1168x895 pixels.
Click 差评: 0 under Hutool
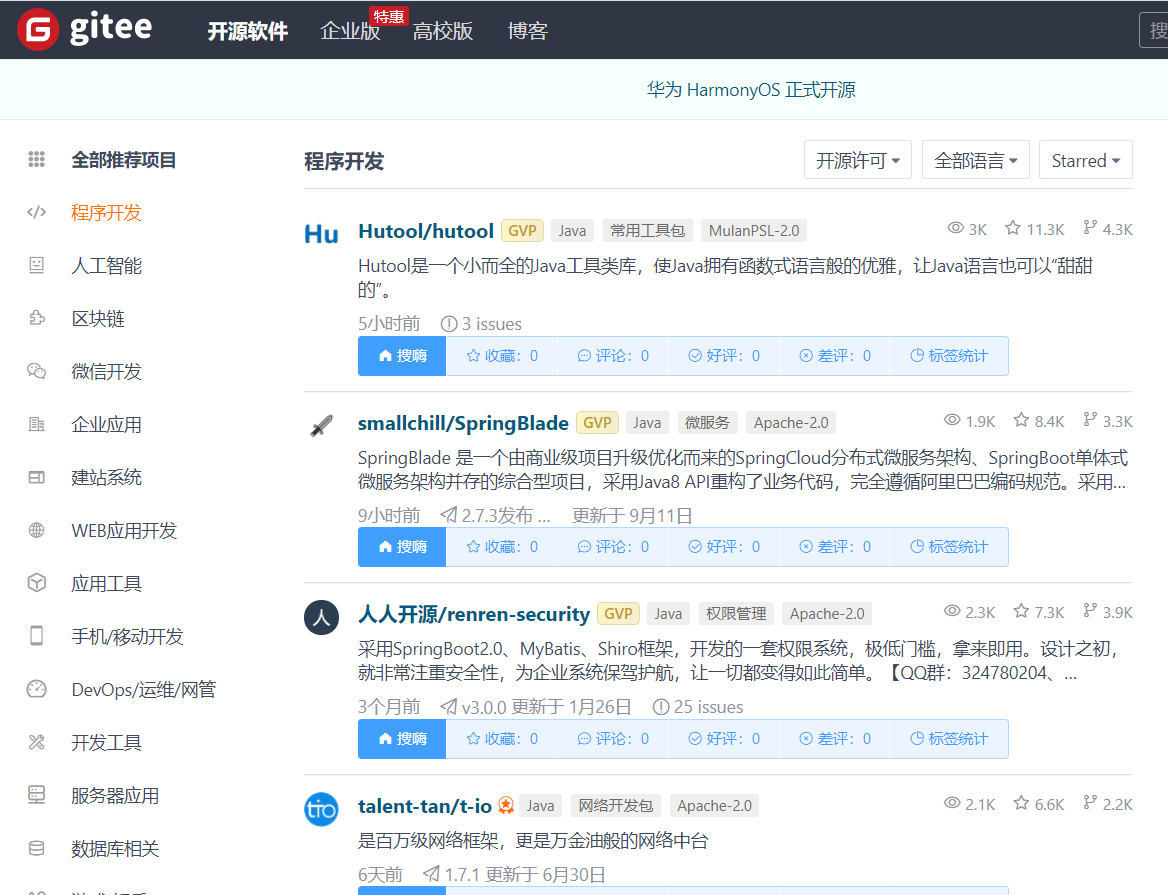pyautogui.click(x=834, y=356)
